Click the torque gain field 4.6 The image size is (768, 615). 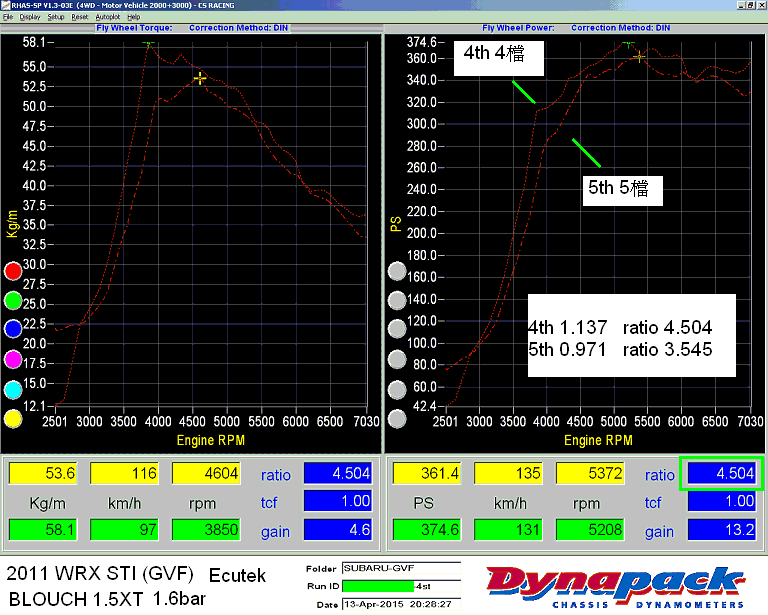click(x=338, y=530)
